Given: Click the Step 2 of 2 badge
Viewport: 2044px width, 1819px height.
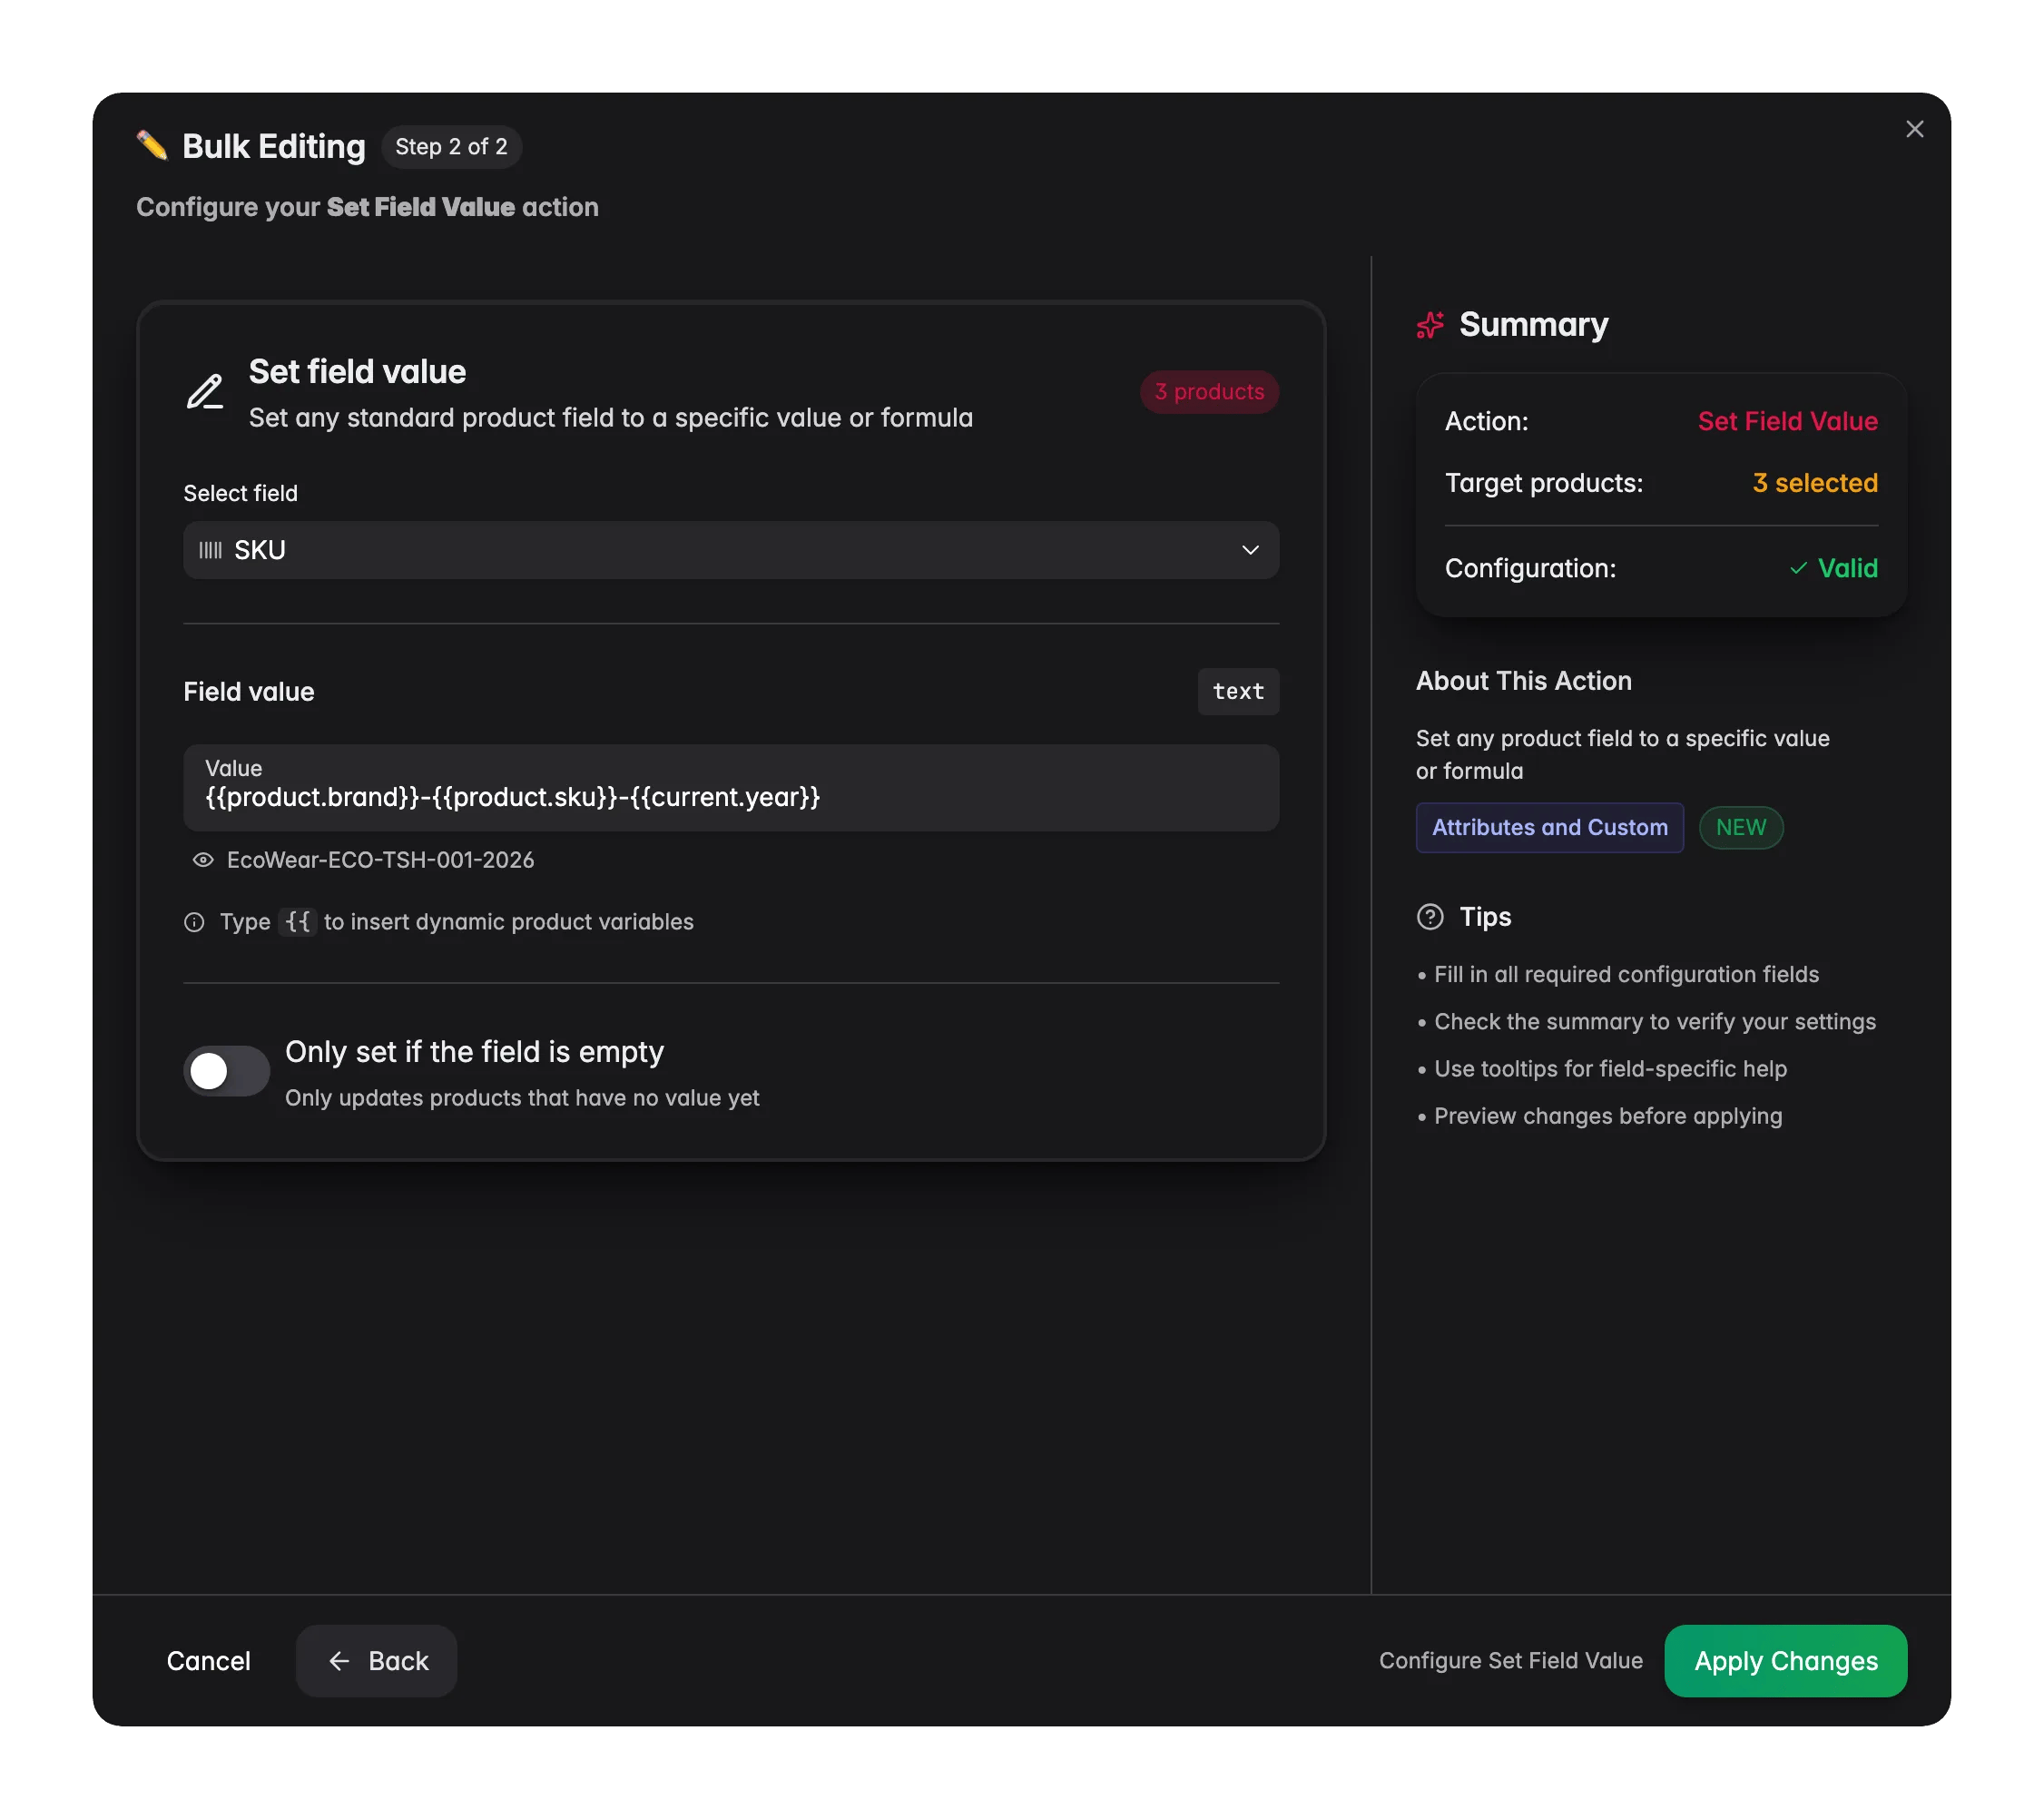Looking at the screenshot, I should click(x=451, y=147).
